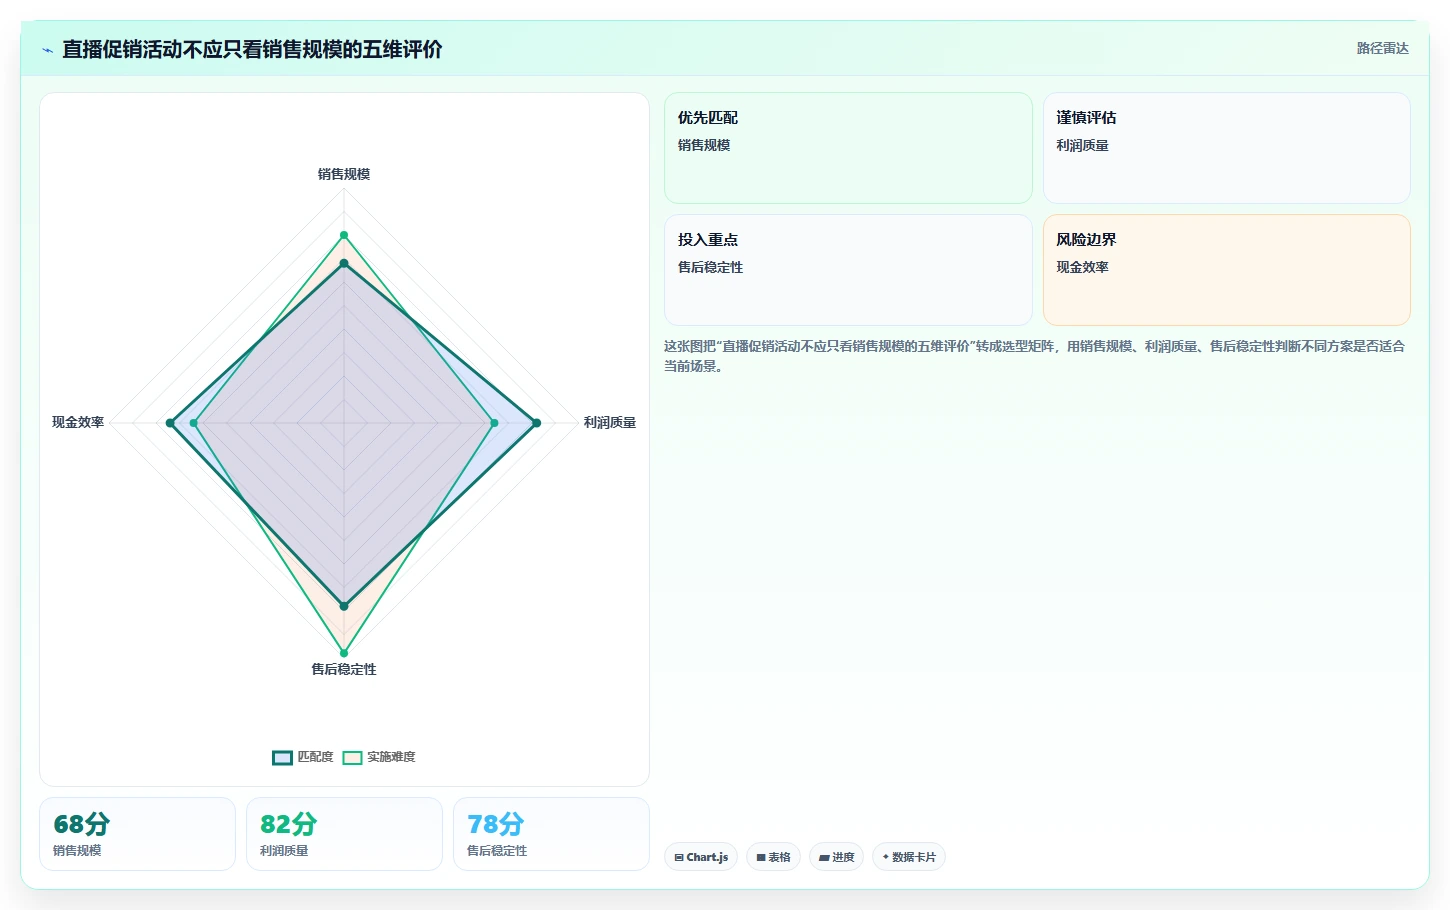
Task: Click 现金效率 text in 风险边界 card
Action: click(1082, 267)
